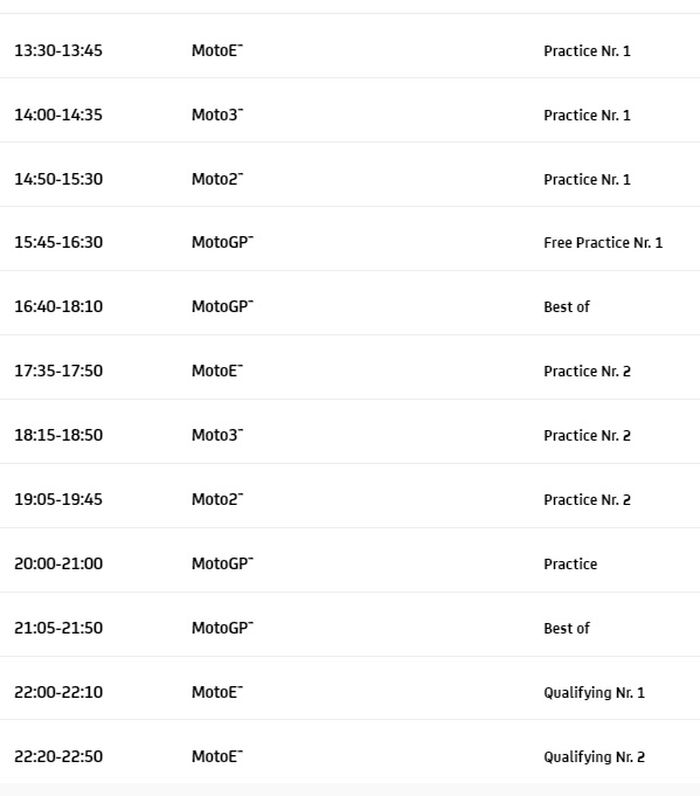Open Best of at 16:40-18:10

coord(566,307)
